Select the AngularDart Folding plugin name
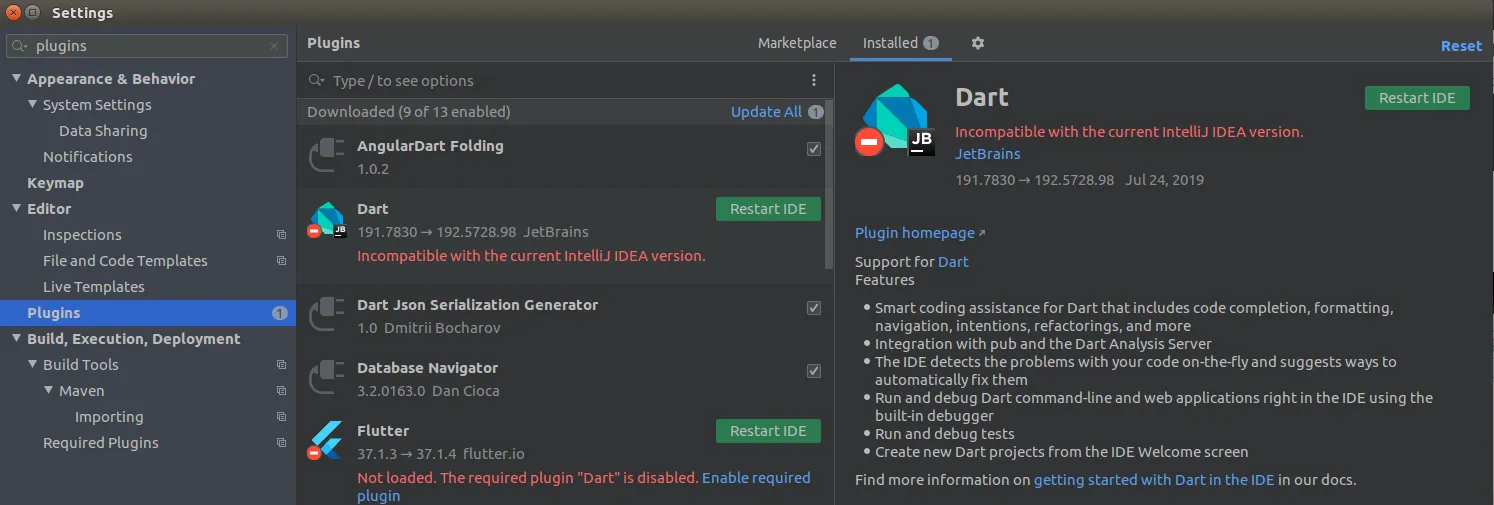This screenshot has height=505, width=1494. (430, 146)
